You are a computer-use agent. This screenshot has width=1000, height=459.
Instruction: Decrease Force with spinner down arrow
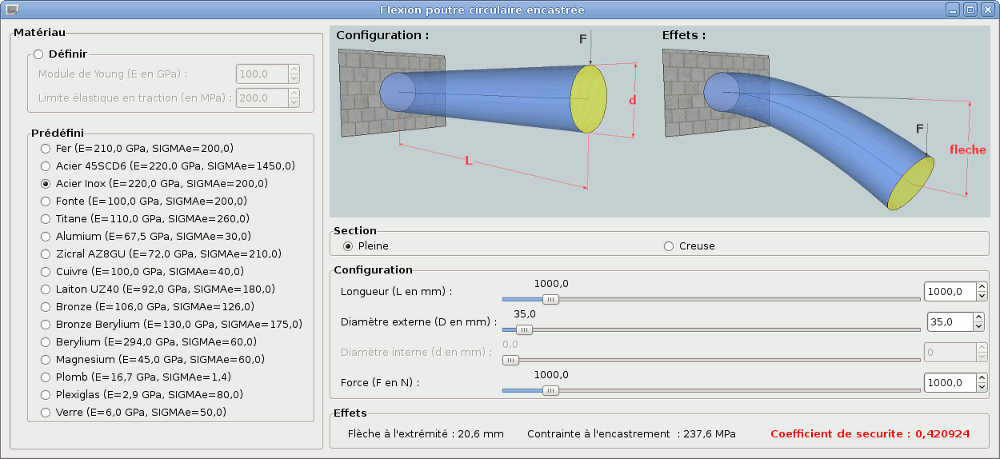point(982,388)
